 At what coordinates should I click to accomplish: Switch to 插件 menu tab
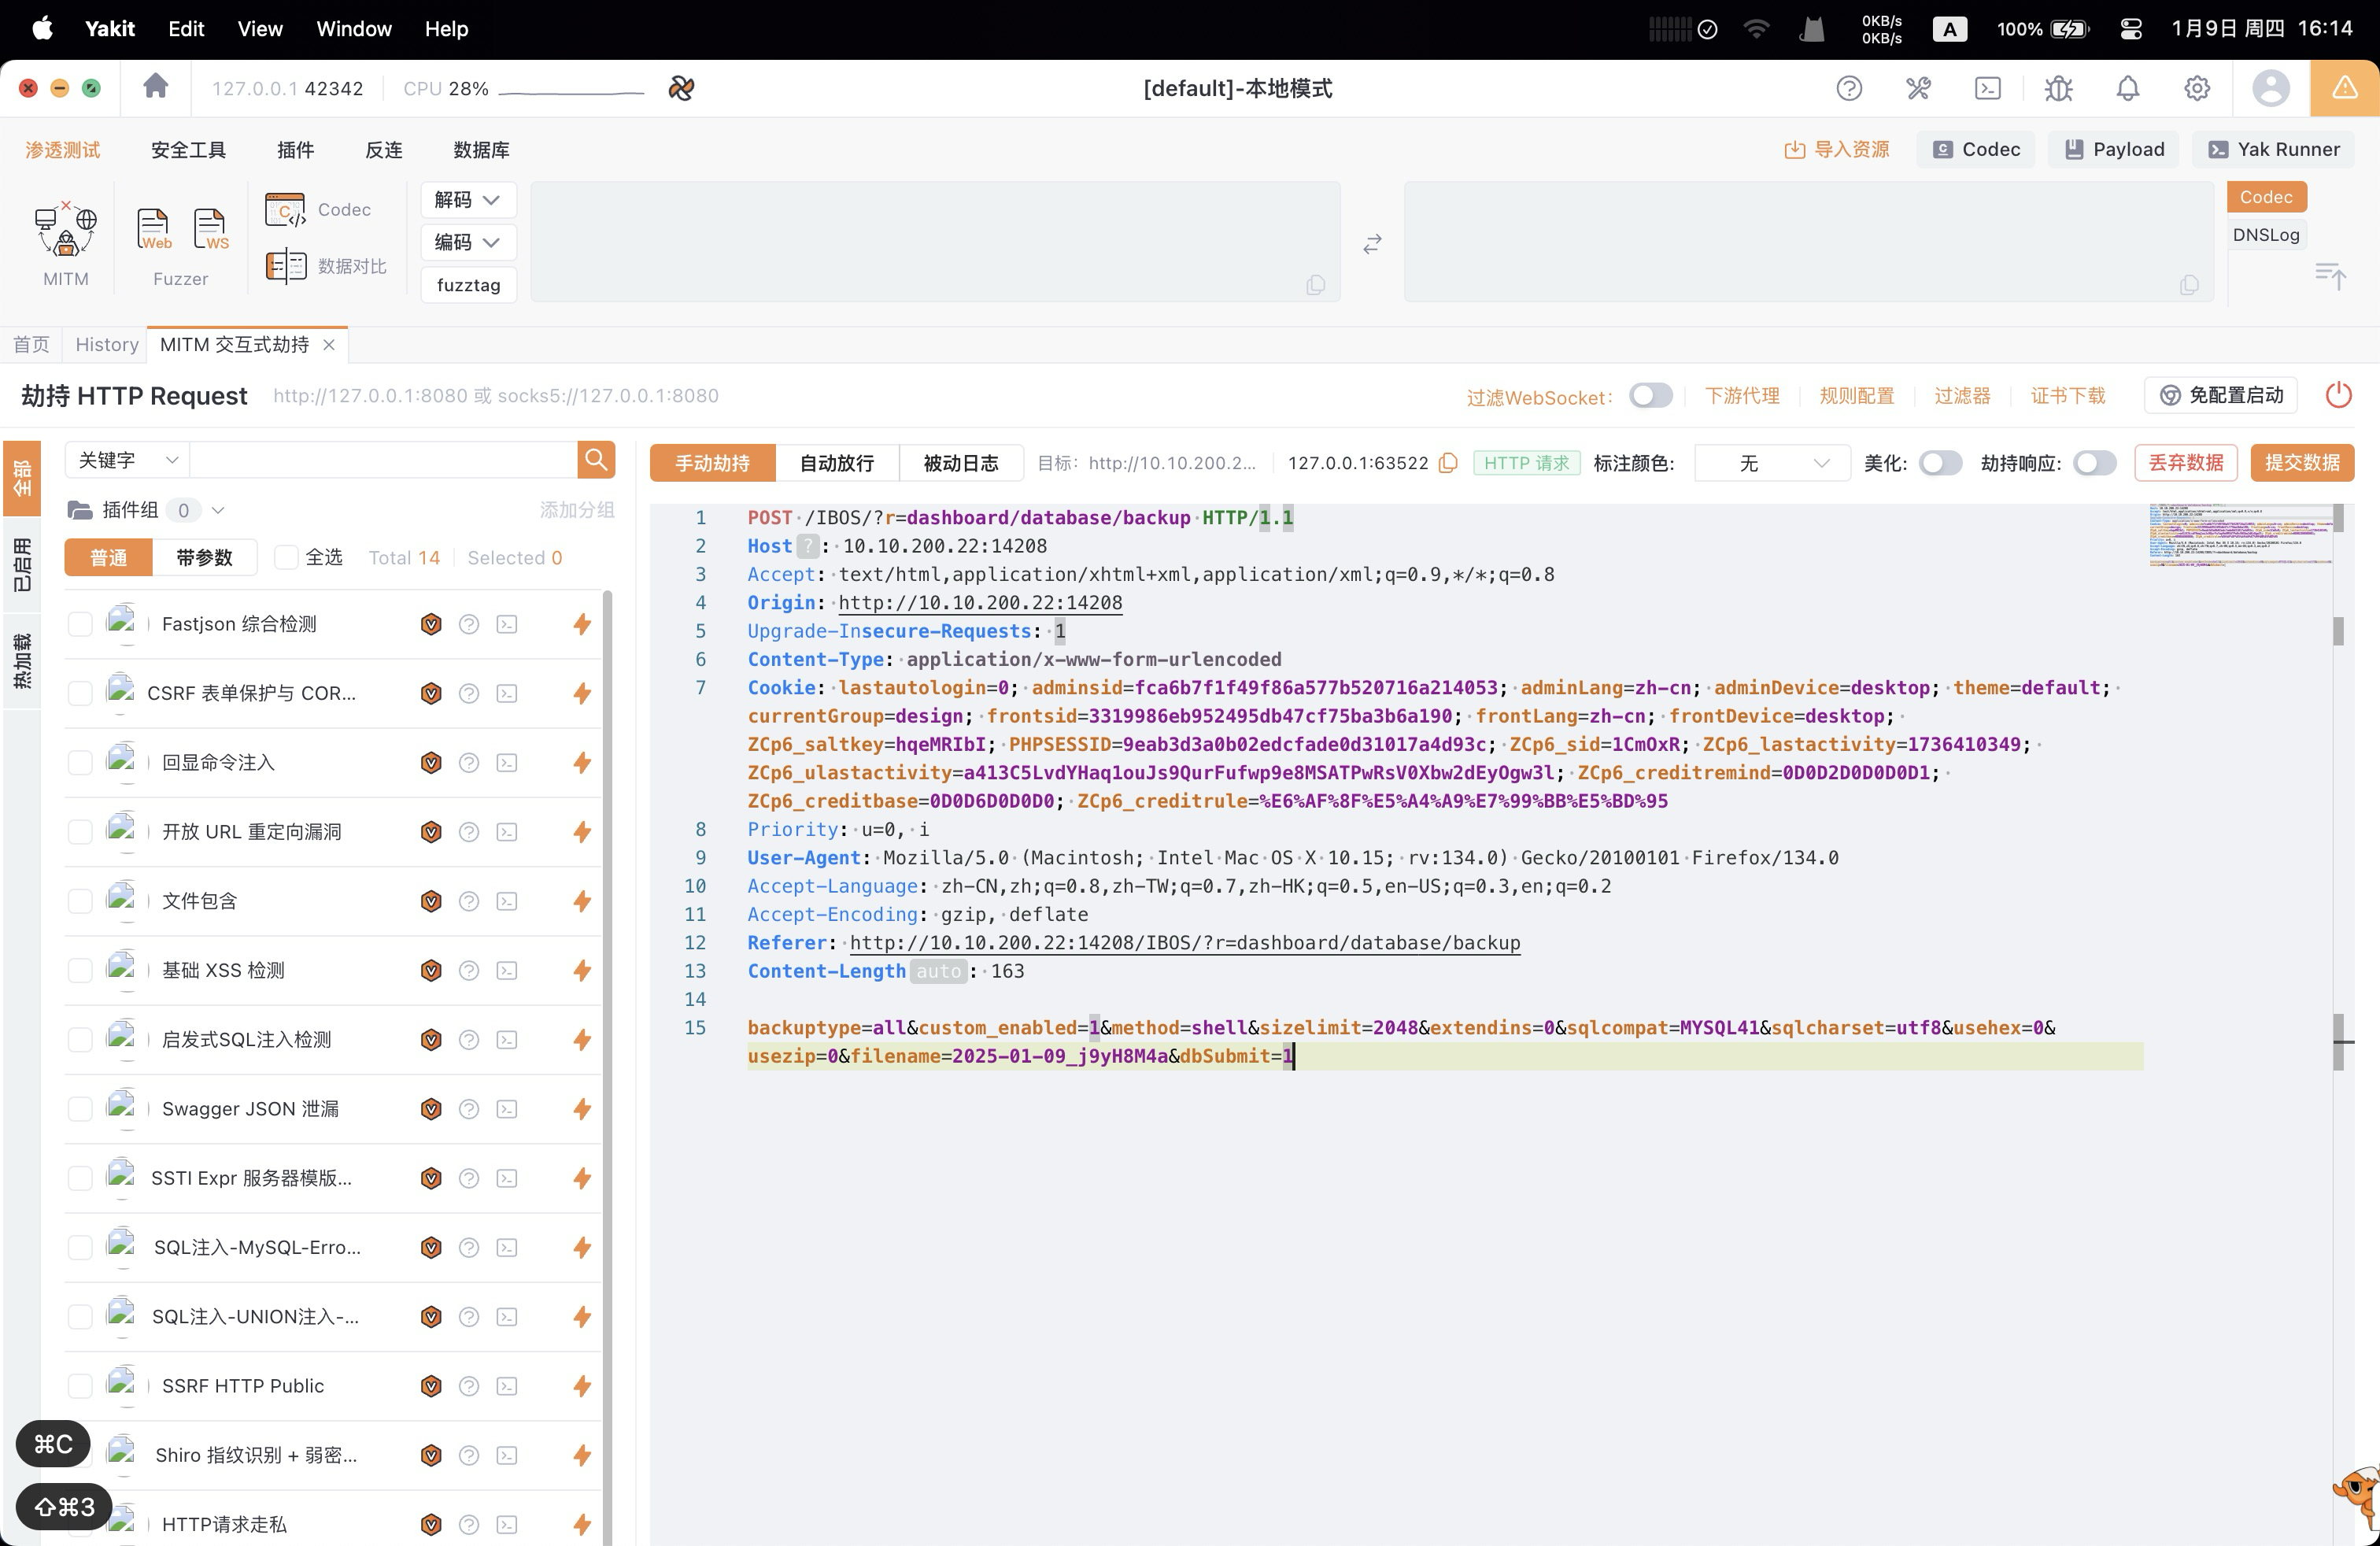[x=295, y=150]
